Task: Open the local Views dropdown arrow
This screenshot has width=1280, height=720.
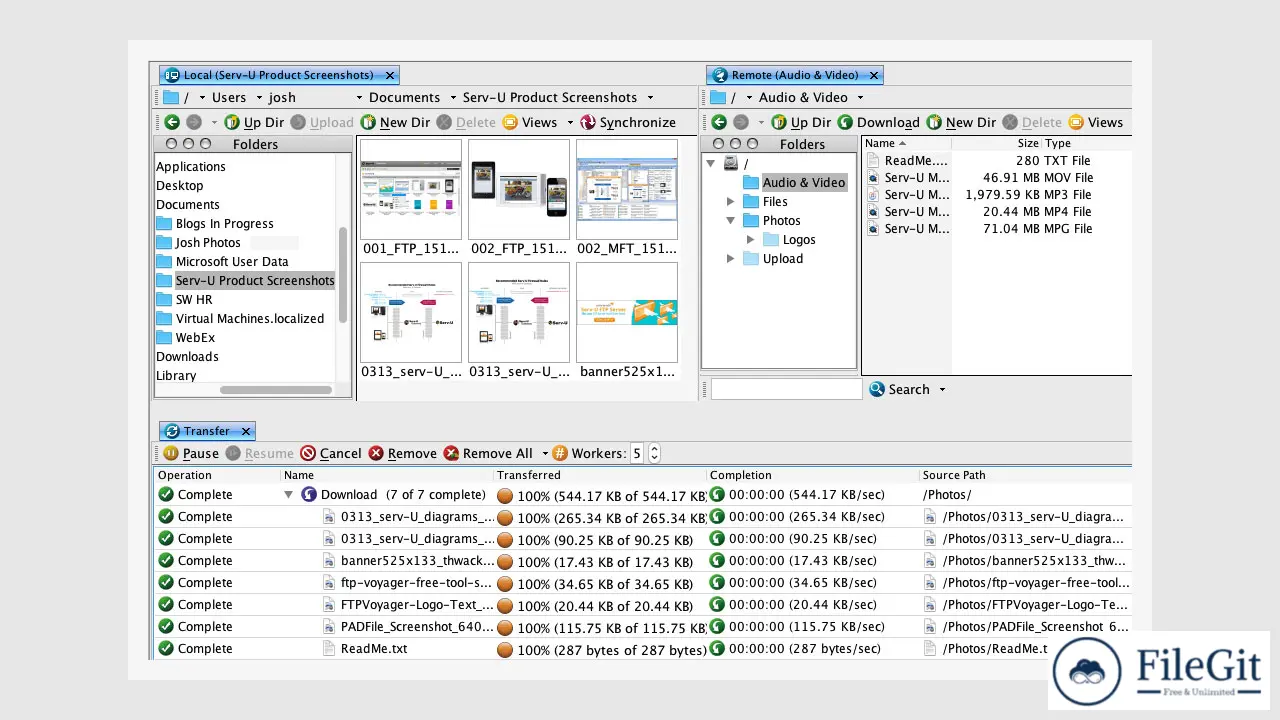Action: tap(570, 123)
